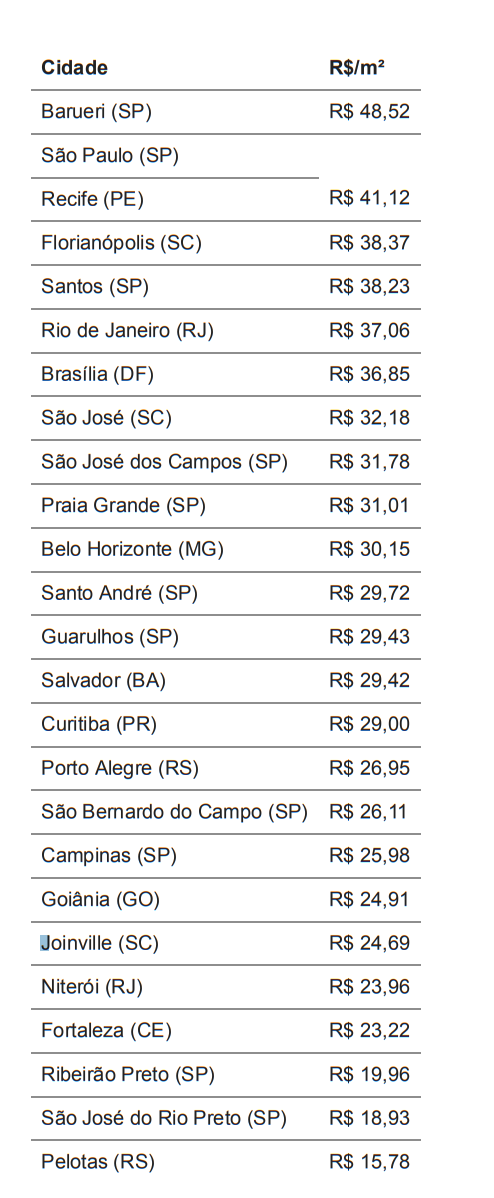
Task: Select São José dos Campos (SP) text
Action: point(164,462)
